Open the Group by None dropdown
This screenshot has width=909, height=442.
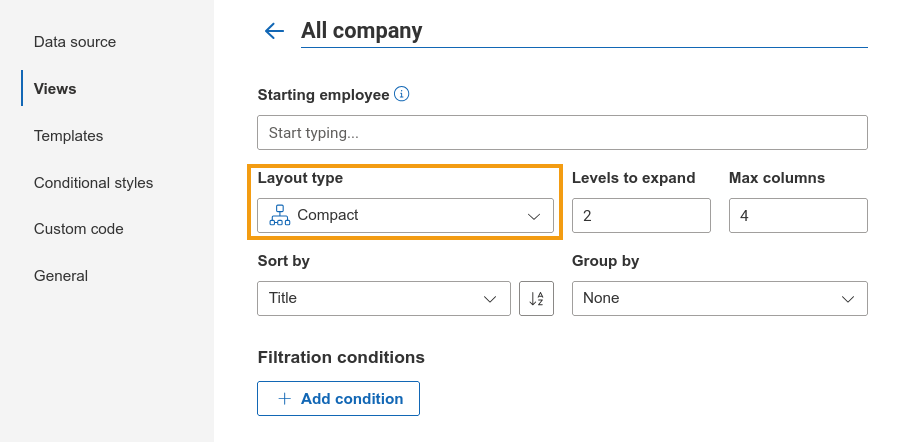[x=719, y=299]
